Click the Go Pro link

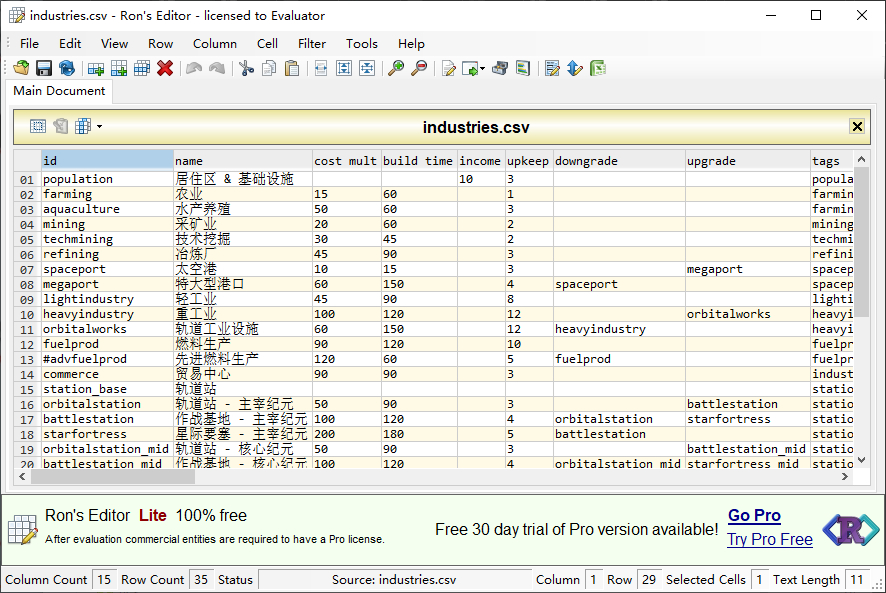(x=754, y=515)
